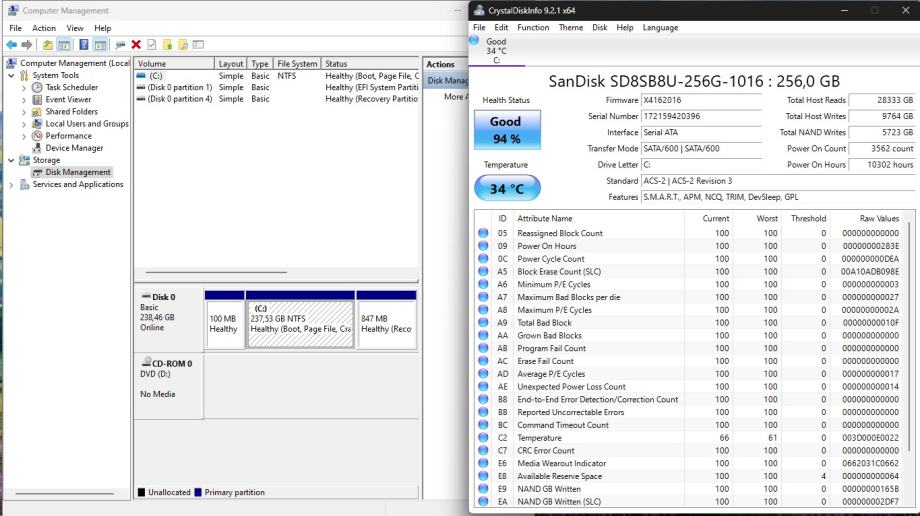
Task: Click the Performance icon in tree
Action: [37, 136]
